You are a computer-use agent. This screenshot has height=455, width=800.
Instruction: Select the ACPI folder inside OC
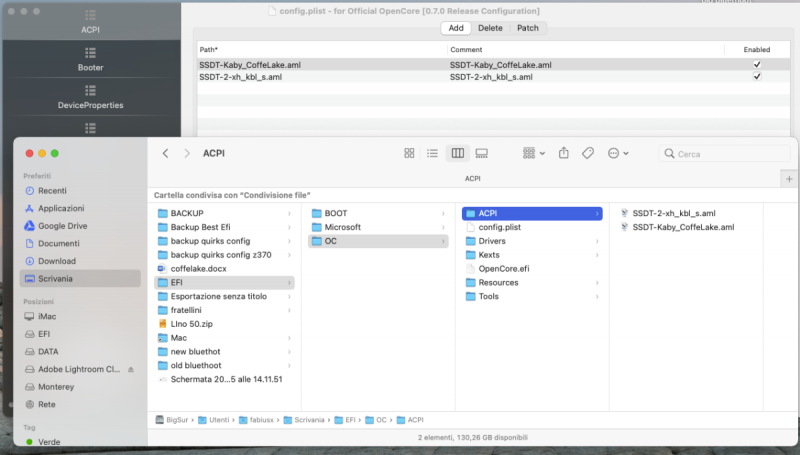click(532, 214)
